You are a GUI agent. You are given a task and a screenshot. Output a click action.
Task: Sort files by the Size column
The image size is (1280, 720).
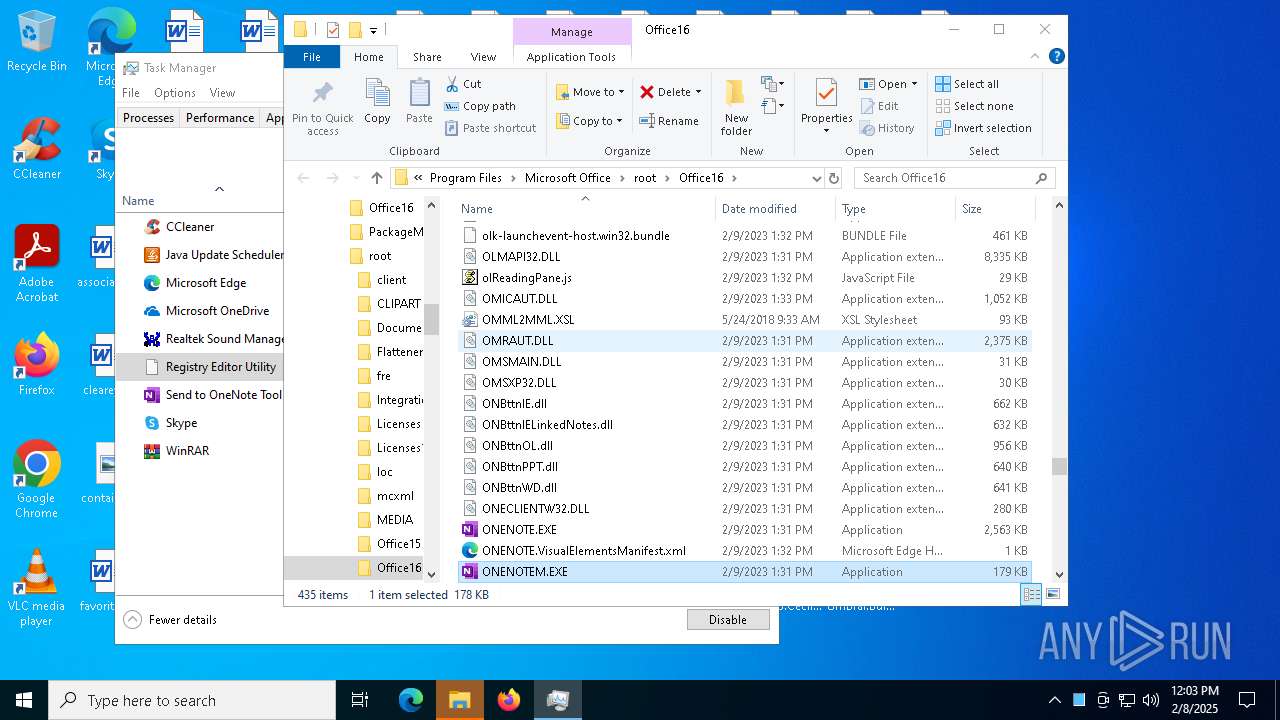pyautogui.click(x=994, y=209)
